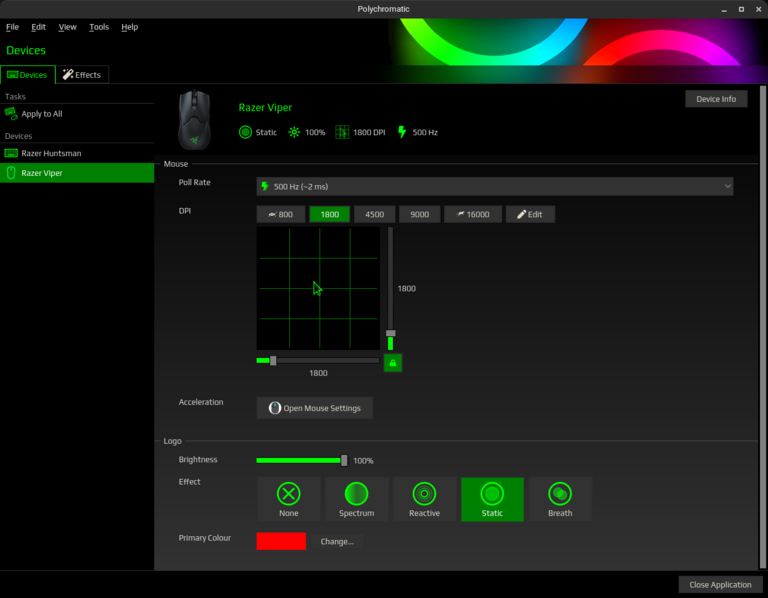Image resolution: width=768 pixels, height=598 pixels.
Task: Click the Apply to All task icon
Action: [11, 114]
